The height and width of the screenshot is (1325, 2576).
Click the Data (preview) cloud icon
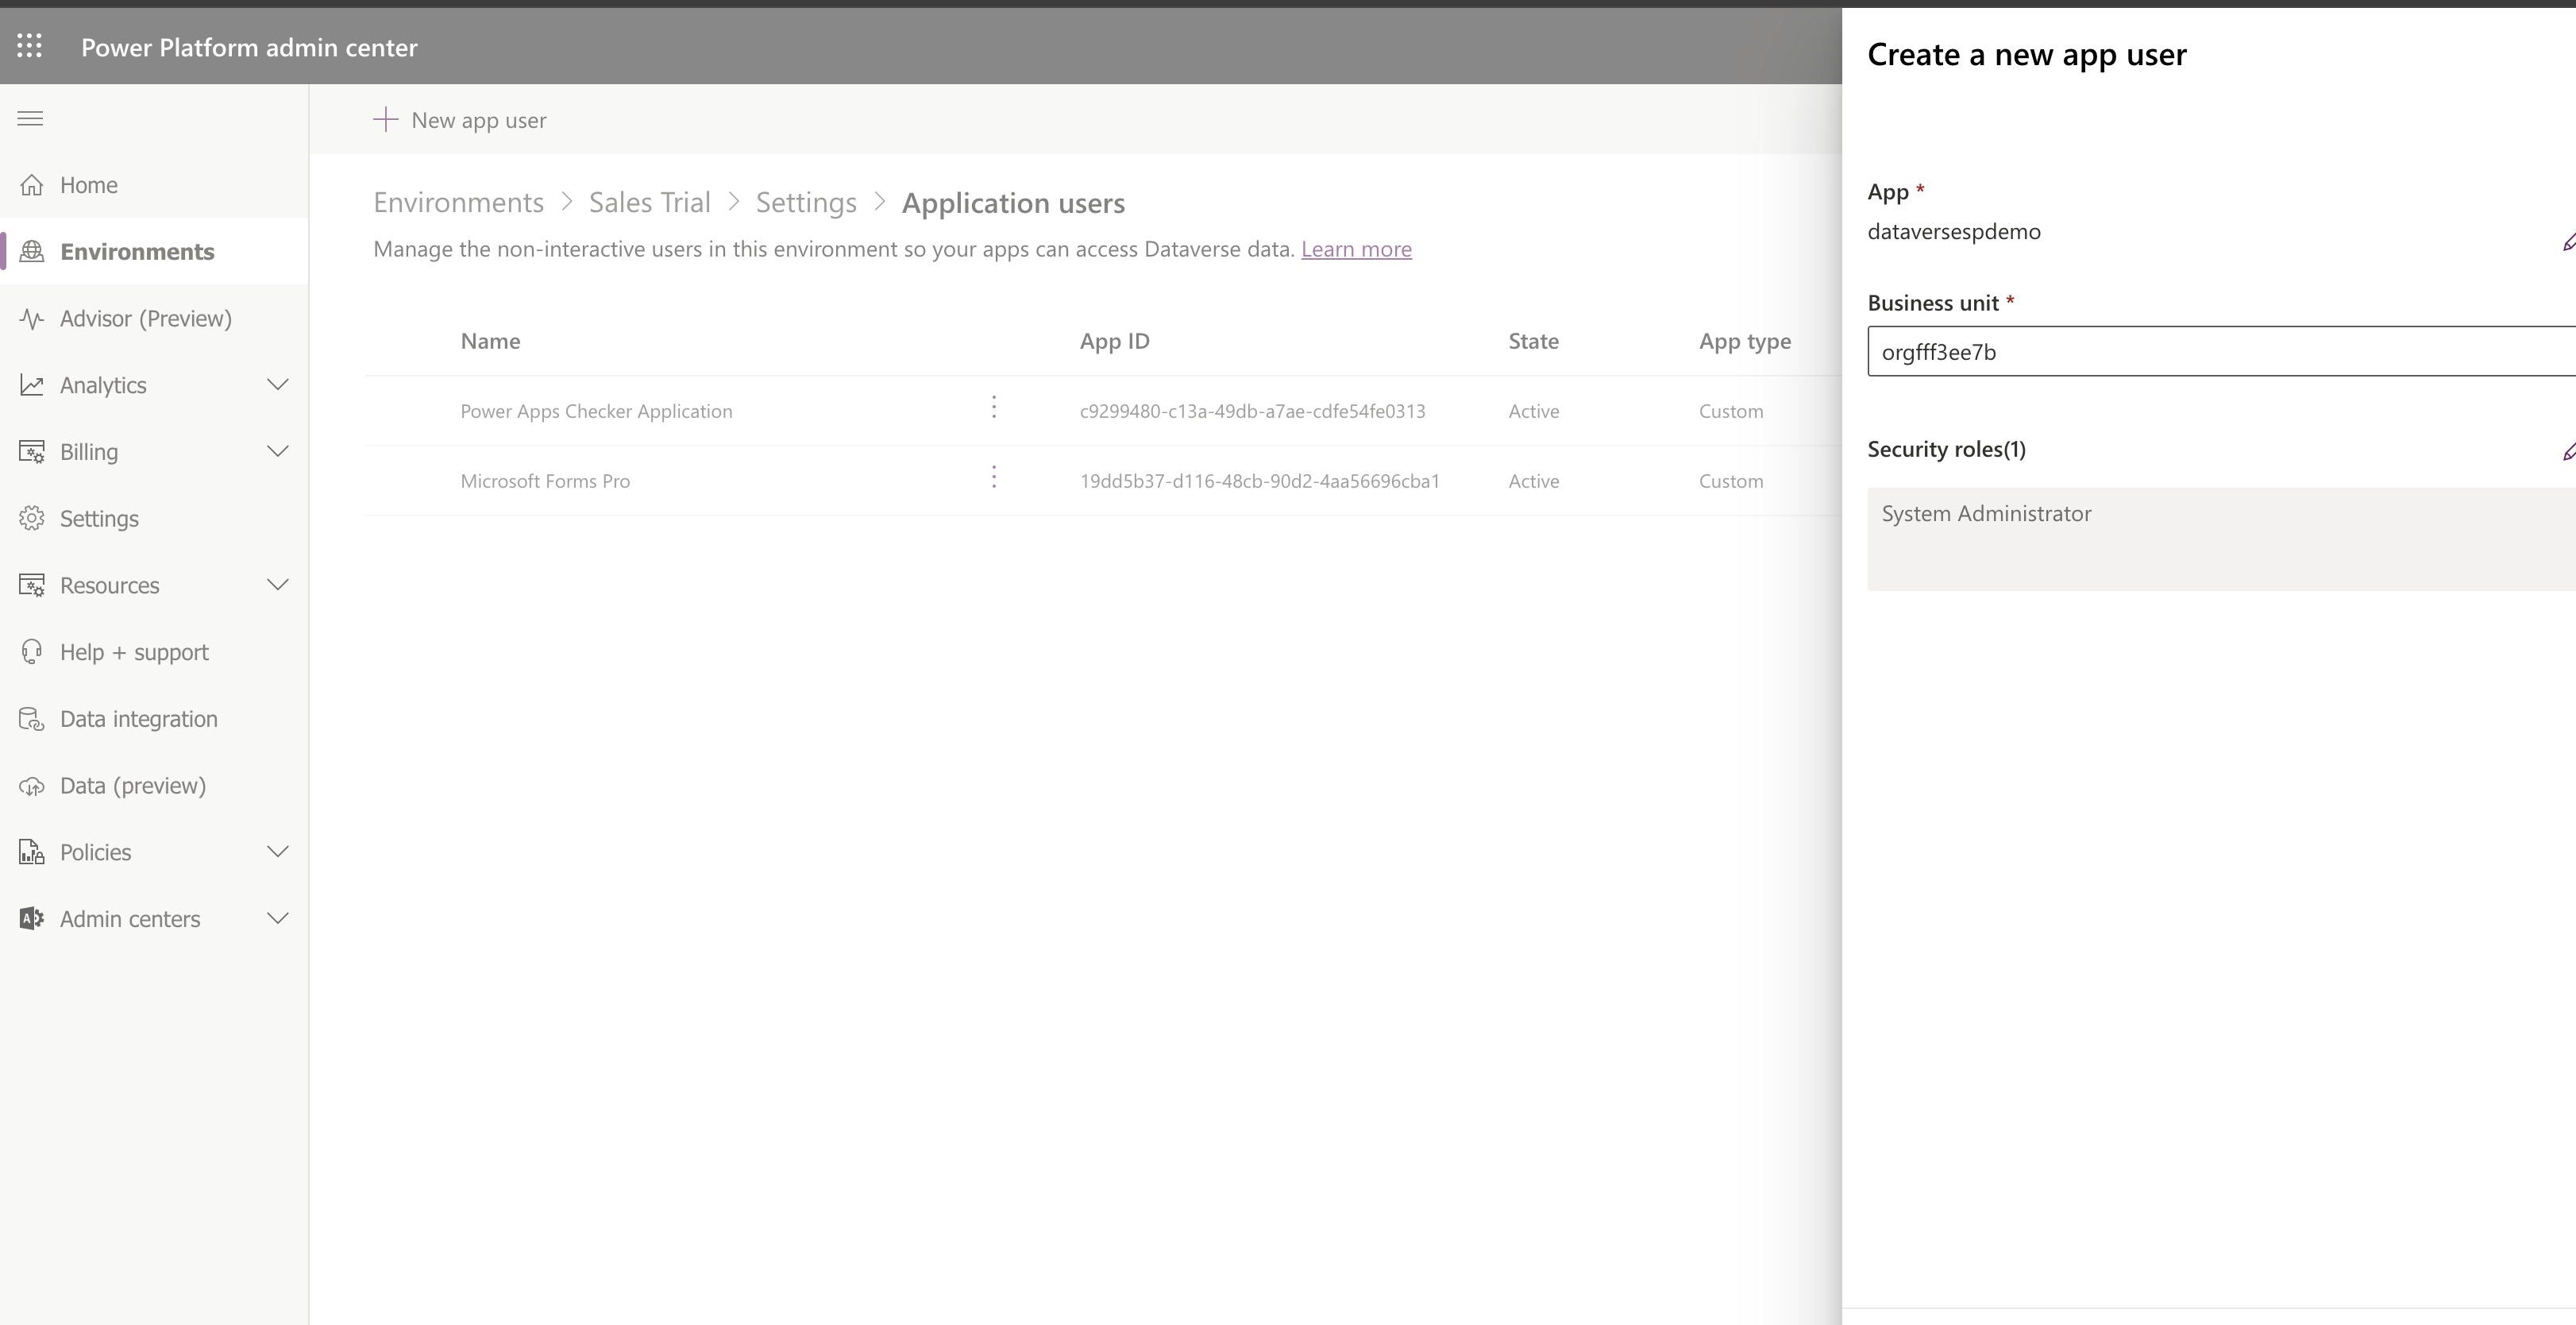32,785
